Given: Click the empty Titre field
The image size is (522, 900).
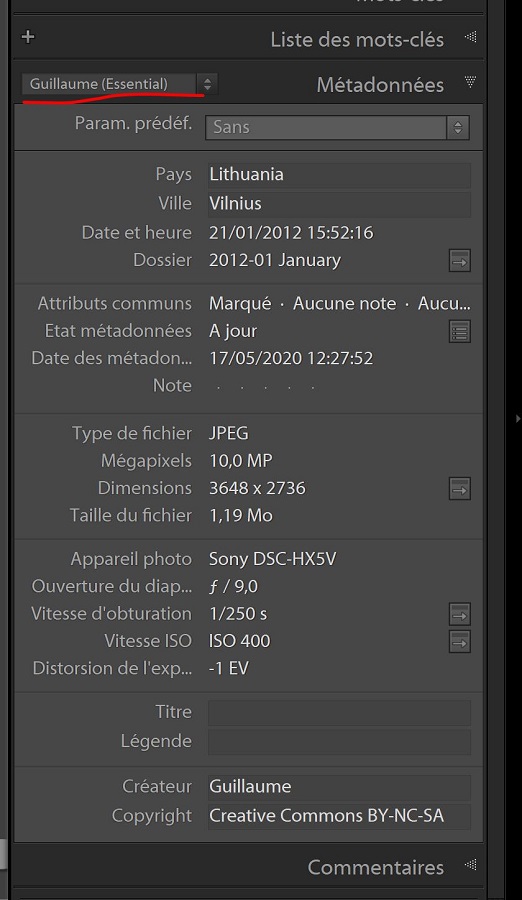Looking at the screenshot, I should (339, 712).
